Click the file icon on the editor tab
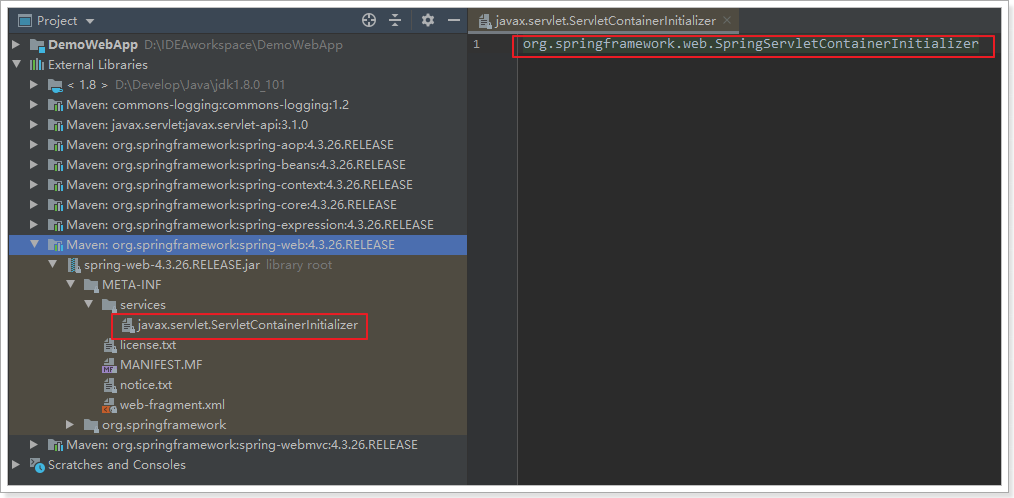Image resolution: width=1014 pixels, height=498 pixels. 484,21
